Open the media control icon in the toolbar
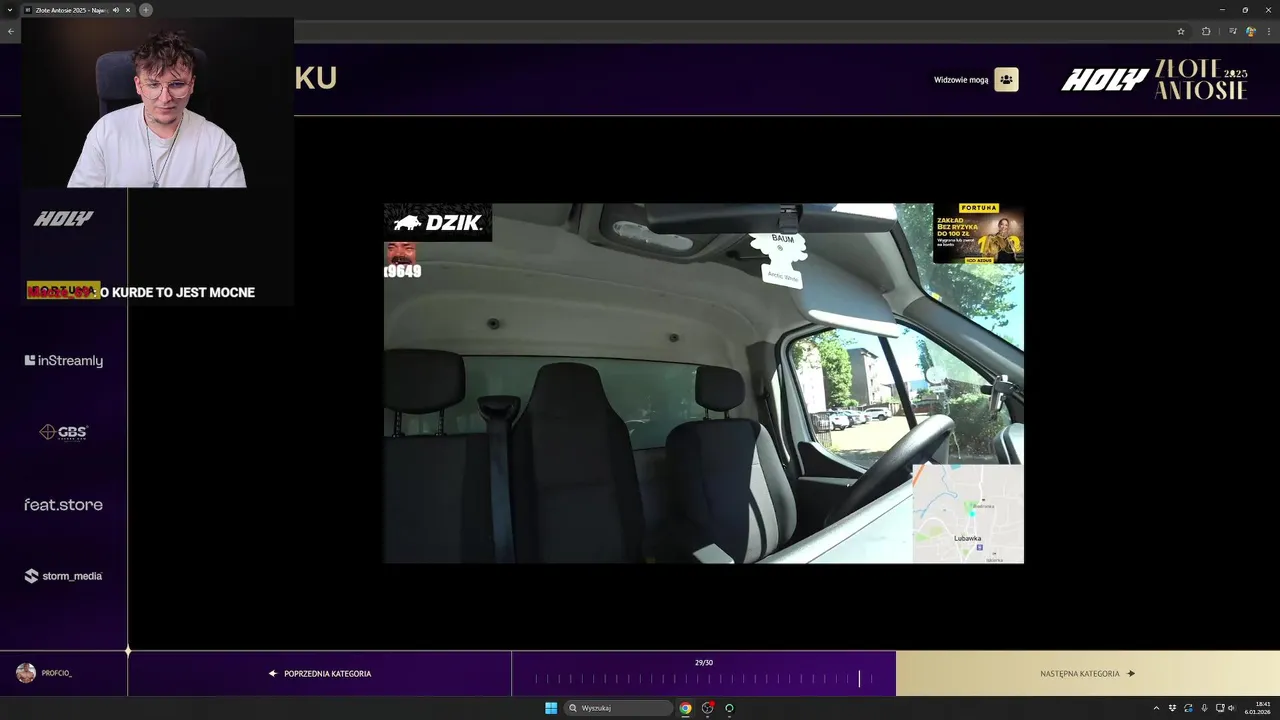This screenshot has height=720, width=1280. coord(1232,31)
